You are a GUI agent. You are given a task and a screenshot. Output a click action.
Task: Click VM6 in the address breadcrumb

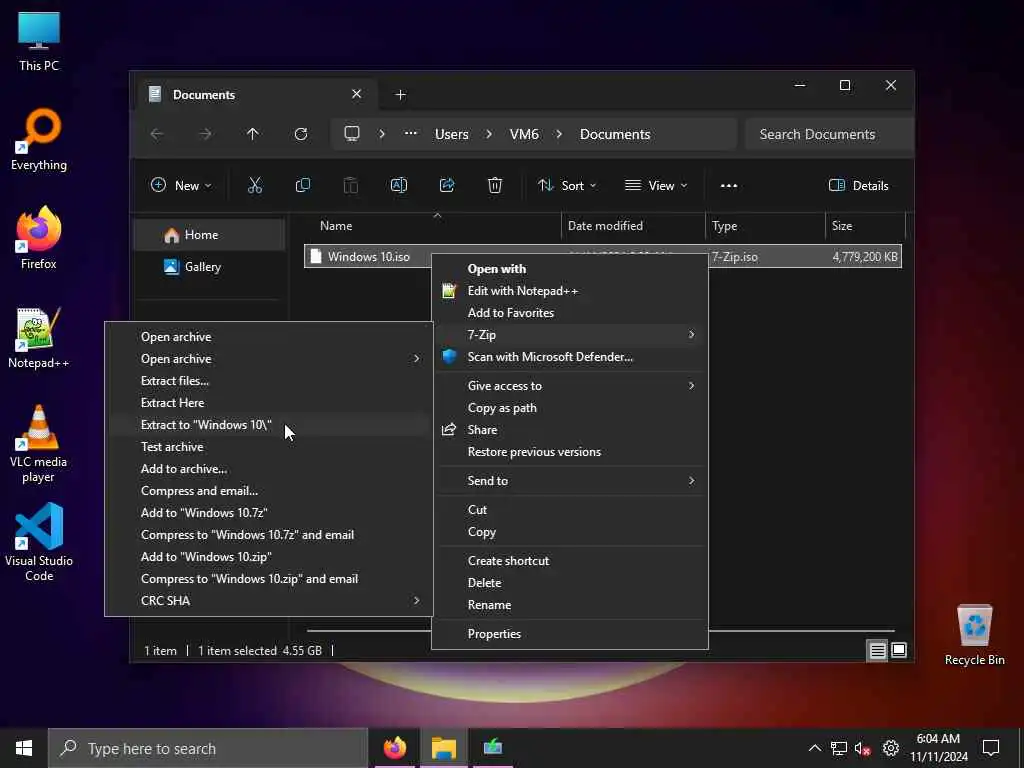pyautogui.click(x=524, y=134)
